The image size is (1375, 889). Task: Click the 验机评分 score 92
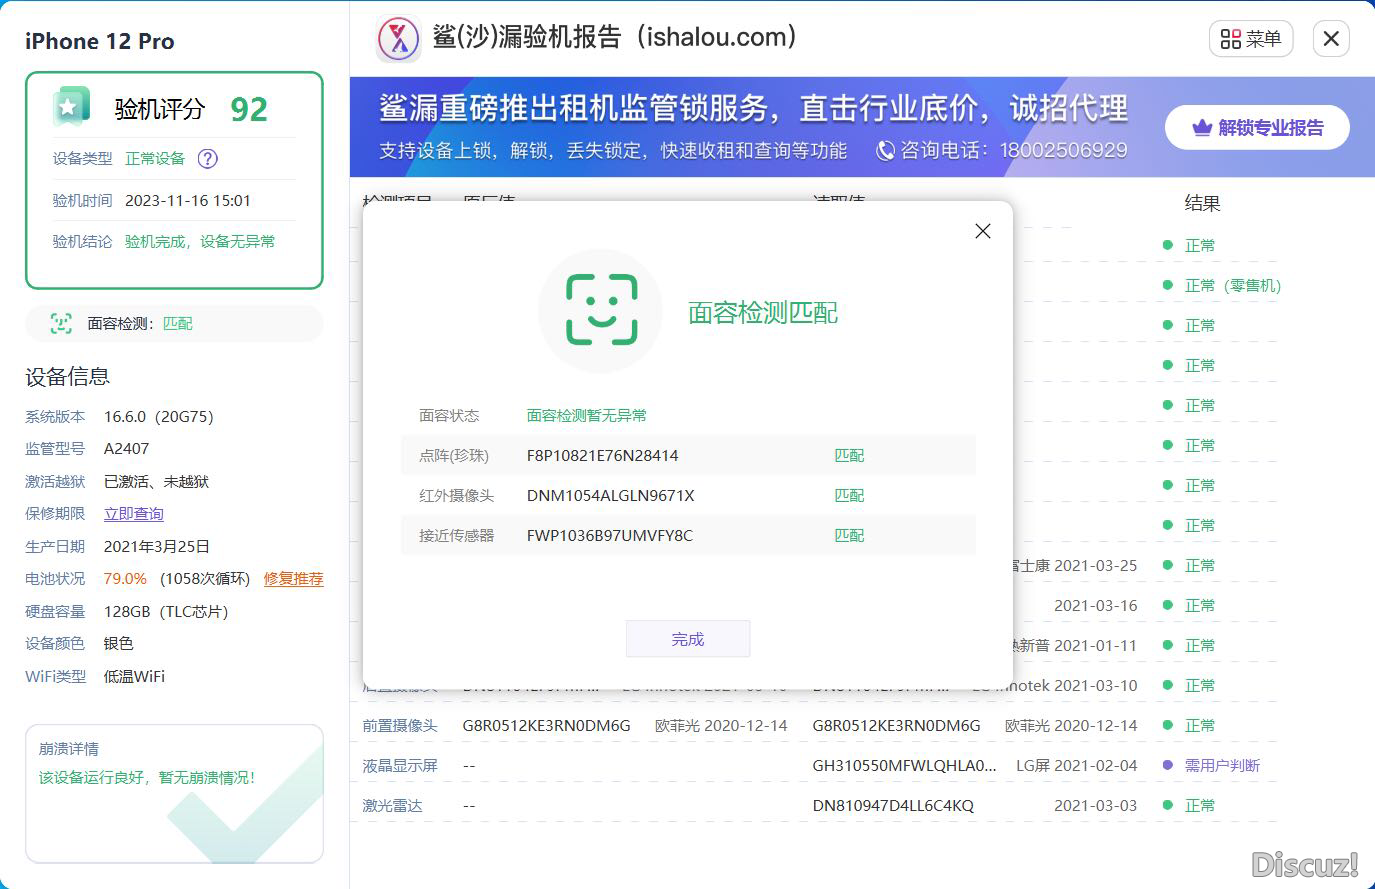tap(249, 109)
